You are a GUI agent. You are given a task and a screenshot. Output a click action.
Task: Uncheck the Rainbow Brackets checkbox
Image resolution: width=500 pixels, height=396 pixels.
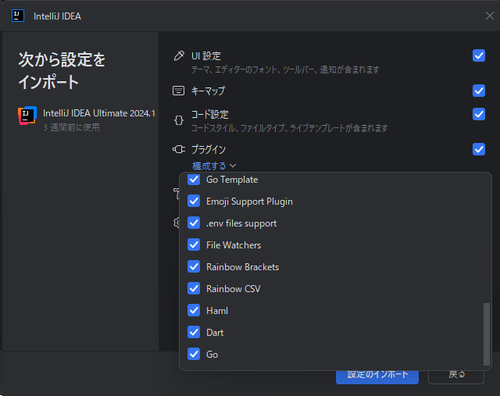tap(194, 267)
